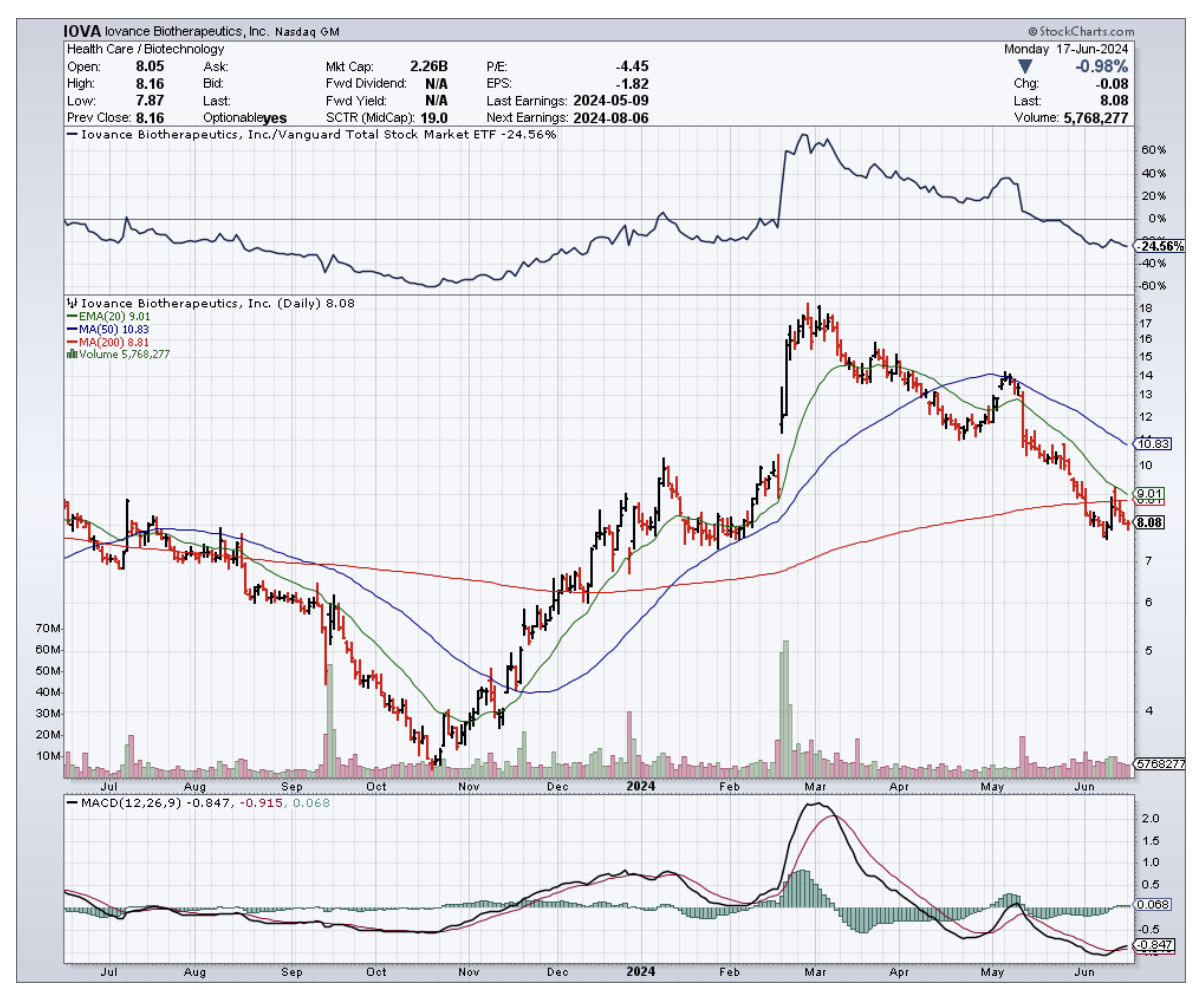Click the Health Care / Biotechnology sector text
This screenshot has width=1194, height=990.
tap(145, 49)
